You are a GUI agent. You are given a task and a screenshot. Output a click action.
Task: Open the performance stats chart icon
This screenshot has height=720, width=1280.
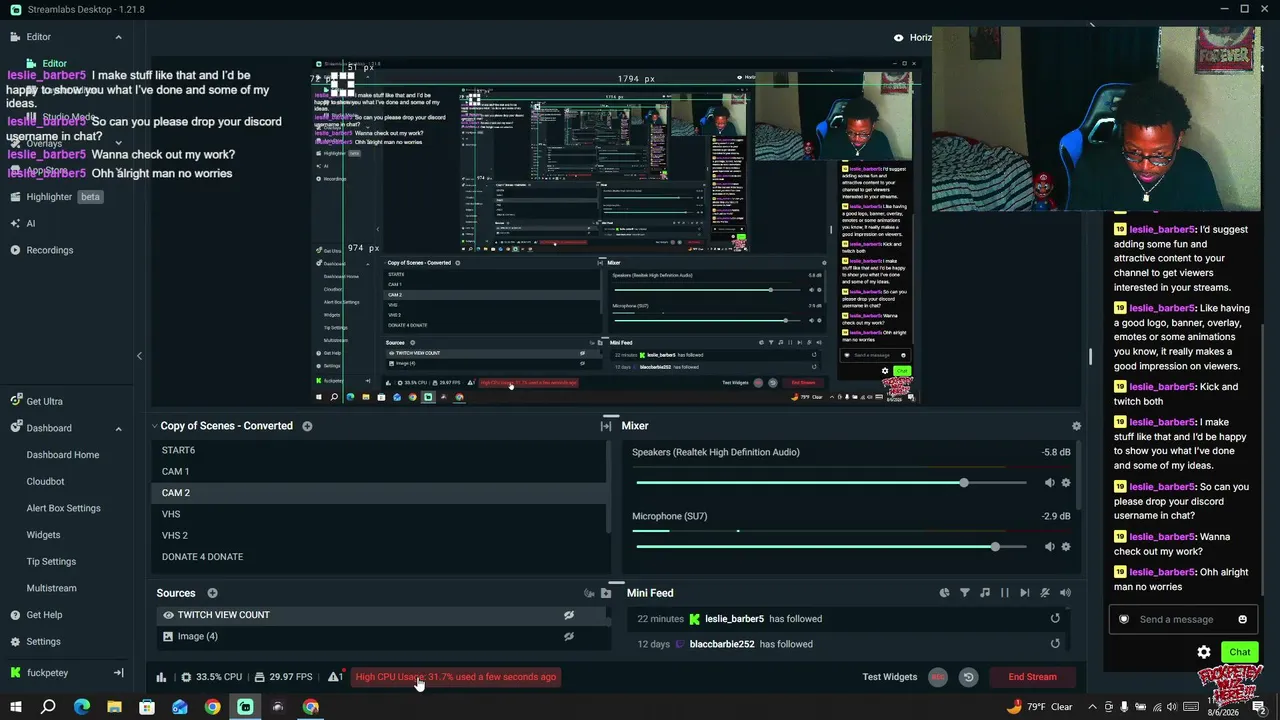pos(161,677)
